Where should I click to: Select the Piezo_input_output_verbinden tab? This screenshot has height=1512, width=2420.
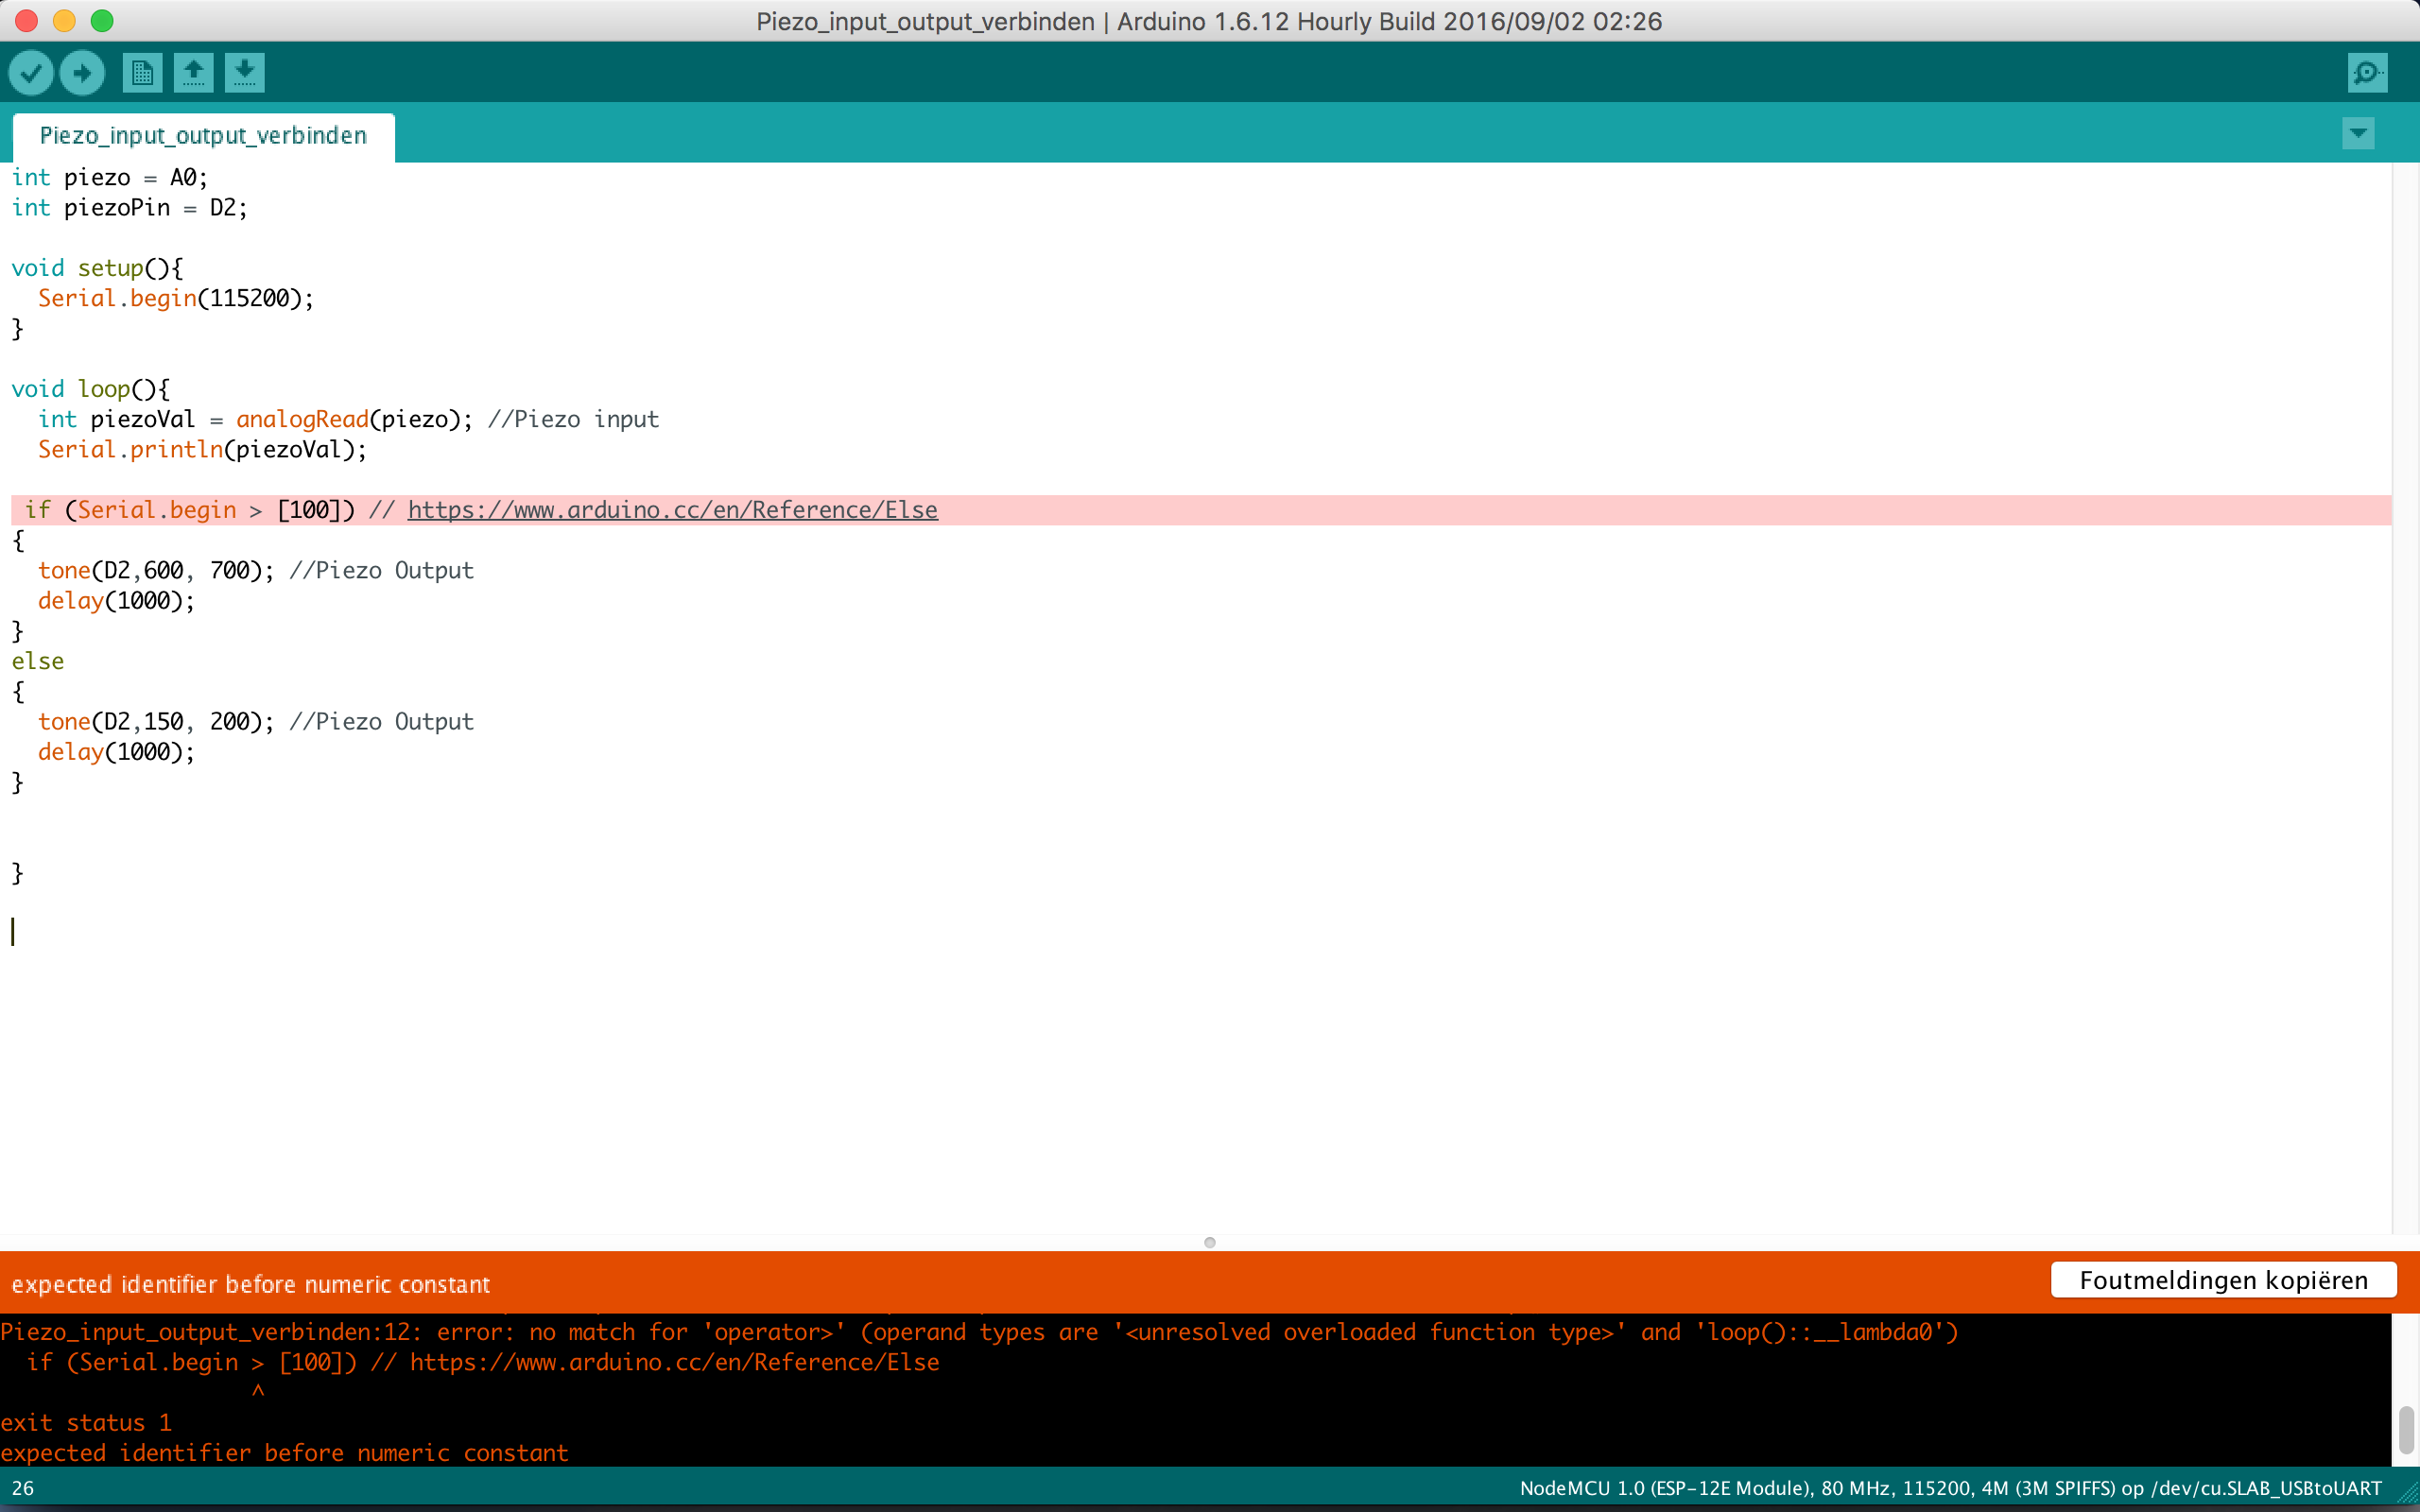(203, 136)
